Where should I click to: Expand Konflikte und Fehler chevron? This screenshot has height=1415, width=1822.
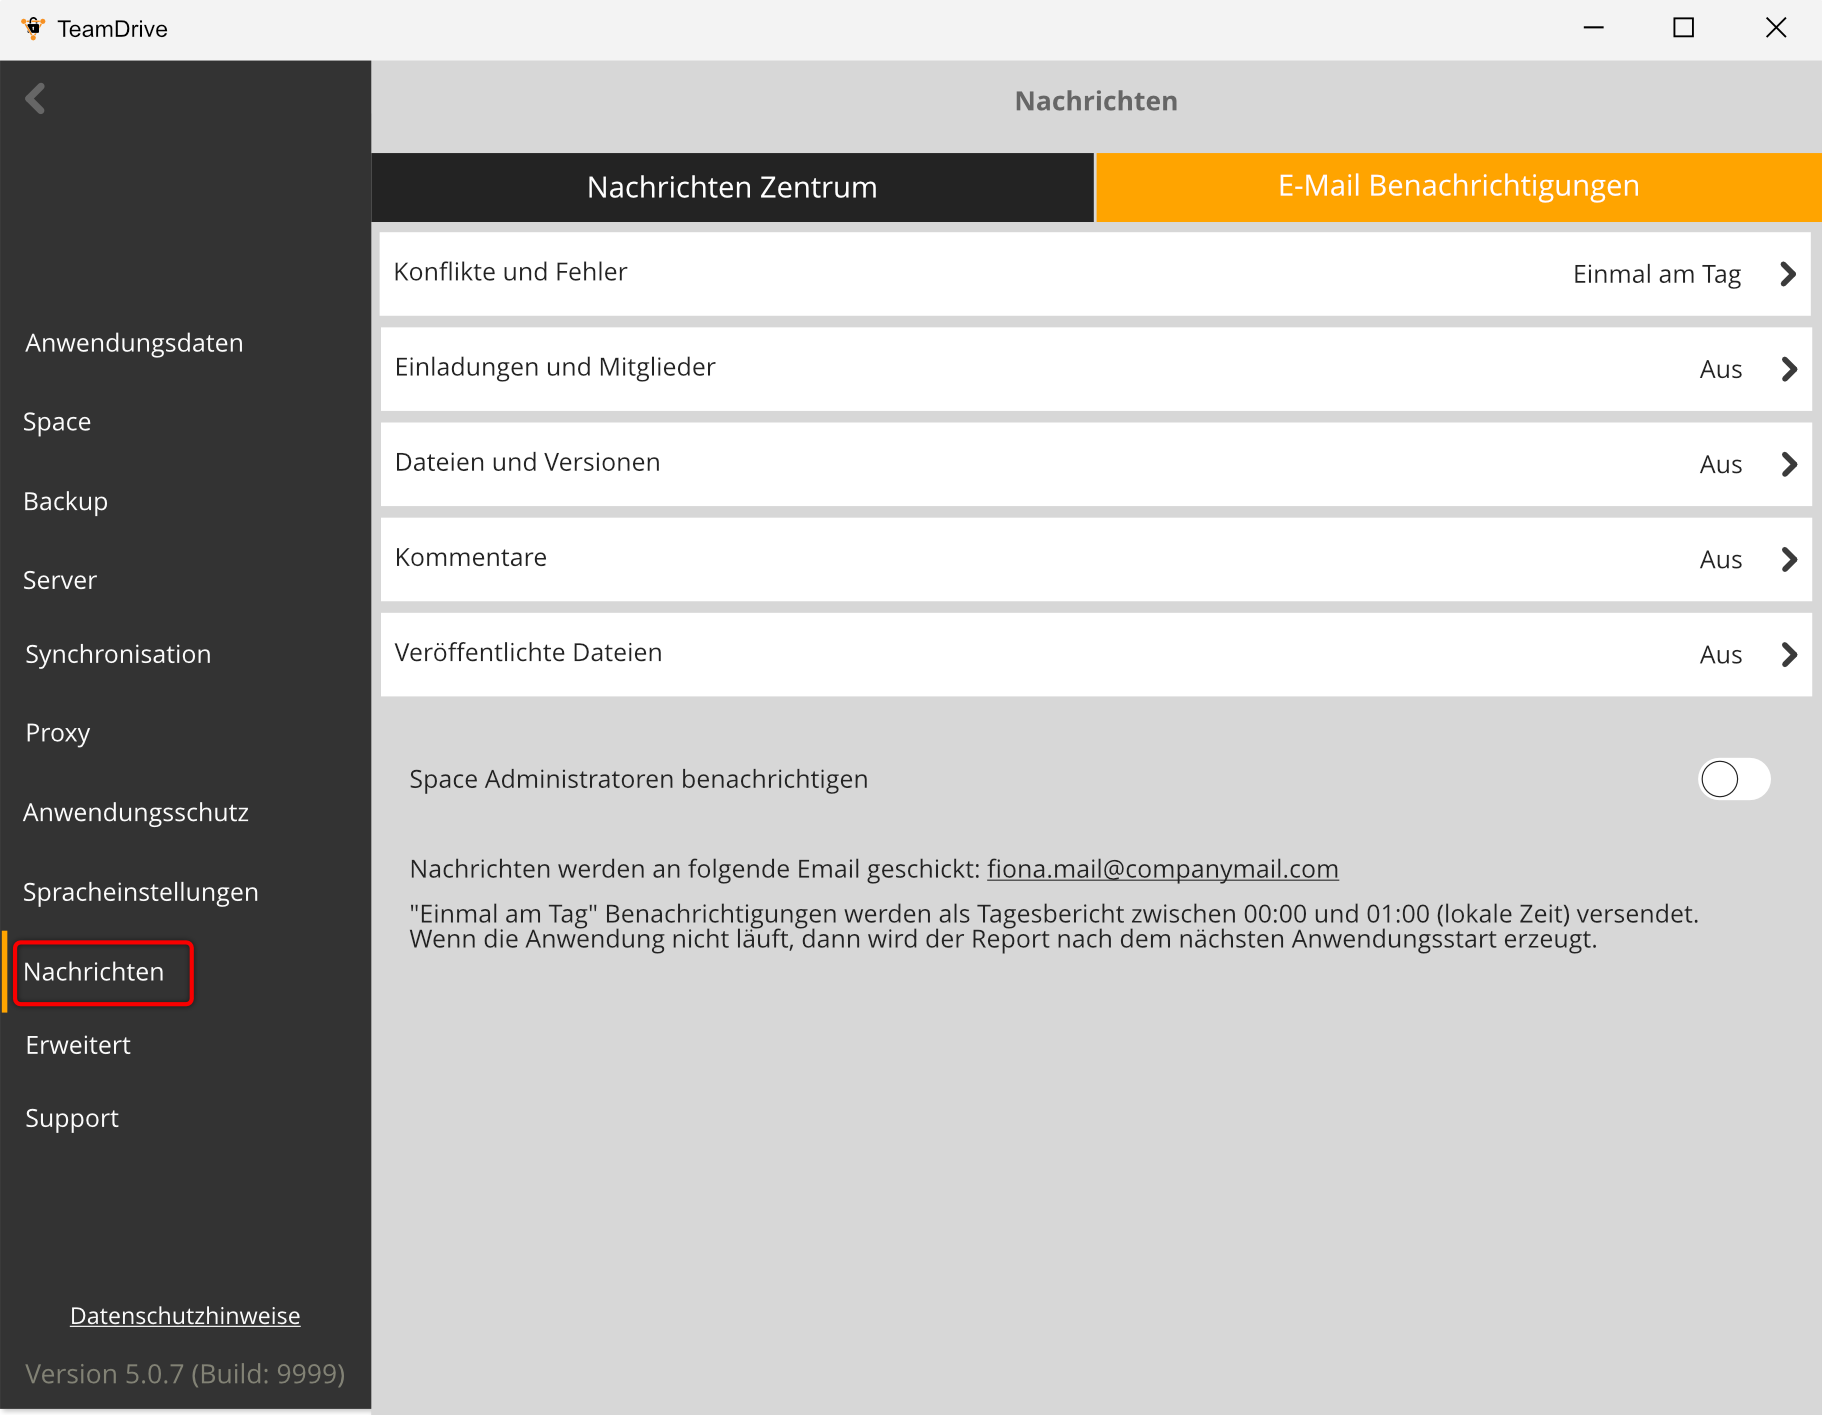point(1788,274)
